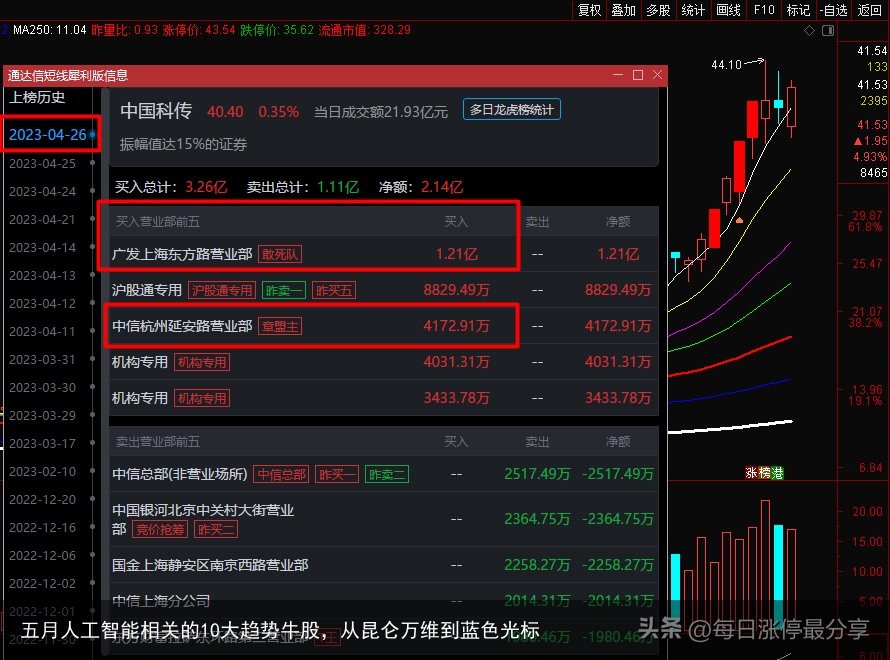Click the 44.10 high price label
This screenshot has height=660, width=890.
[727, 65]
